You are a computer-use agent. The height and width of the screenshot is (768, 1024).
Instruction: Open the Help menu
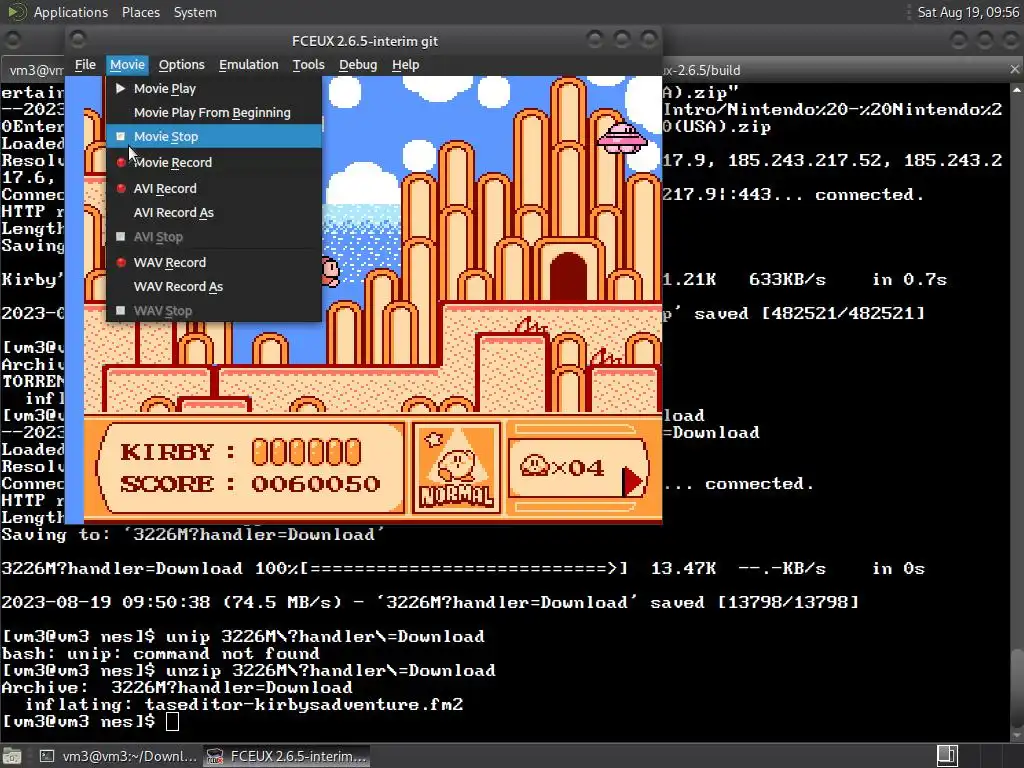click(405, 65)
